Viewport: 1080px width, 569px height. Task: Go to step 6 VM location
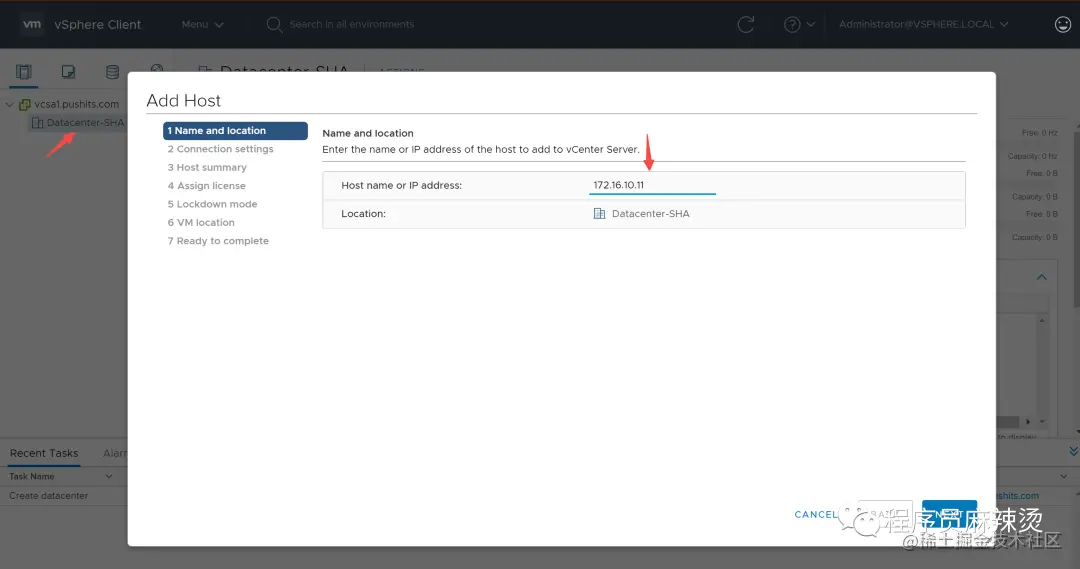pyautogui.click(x=201, y=223)
